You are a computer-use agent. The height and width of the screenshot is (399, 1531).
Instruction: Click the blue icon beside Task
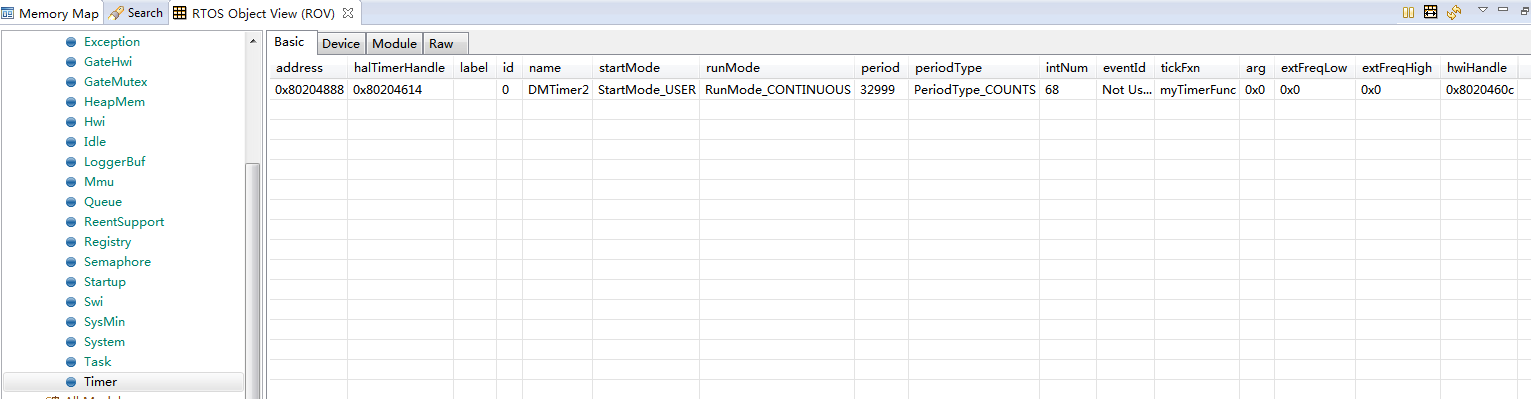(71, 362)
